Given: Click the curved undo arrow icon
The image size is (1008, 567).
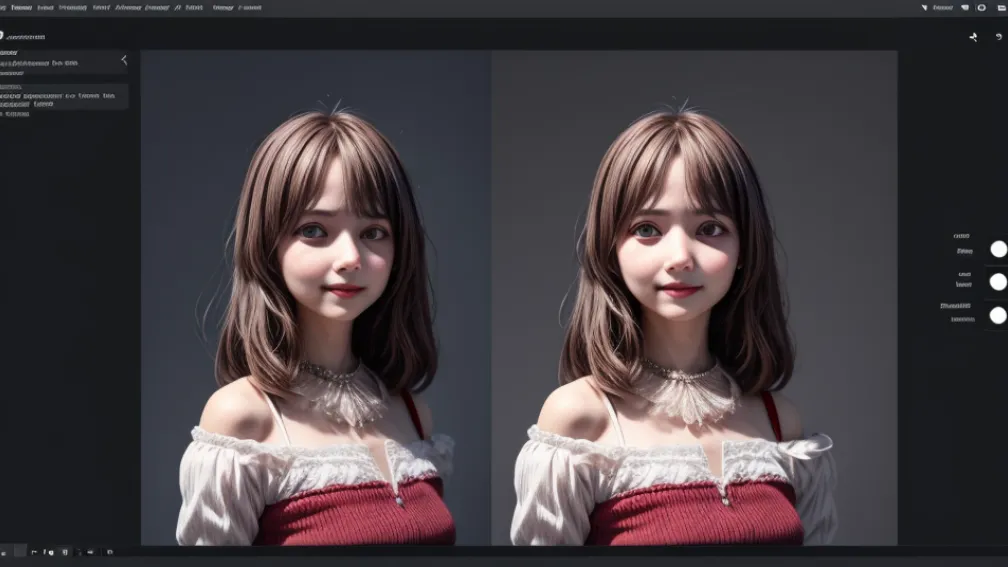Looking at the screenshot, I should tap(998, 37).
